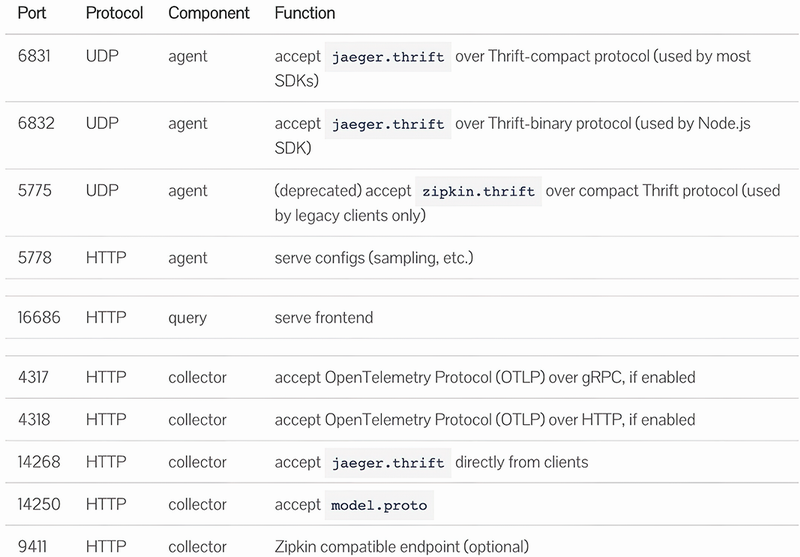The height and width of the screenshot is (557, 800).
Task: Select port number 5775
Action: [x=35, y=190]
